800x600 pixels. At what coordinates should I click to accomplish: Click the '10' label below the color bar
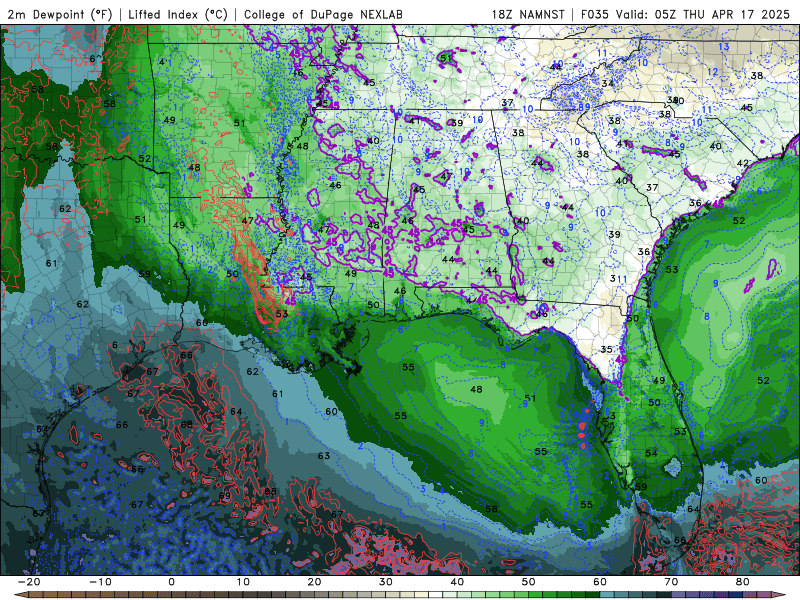click(x=243, y=582)
